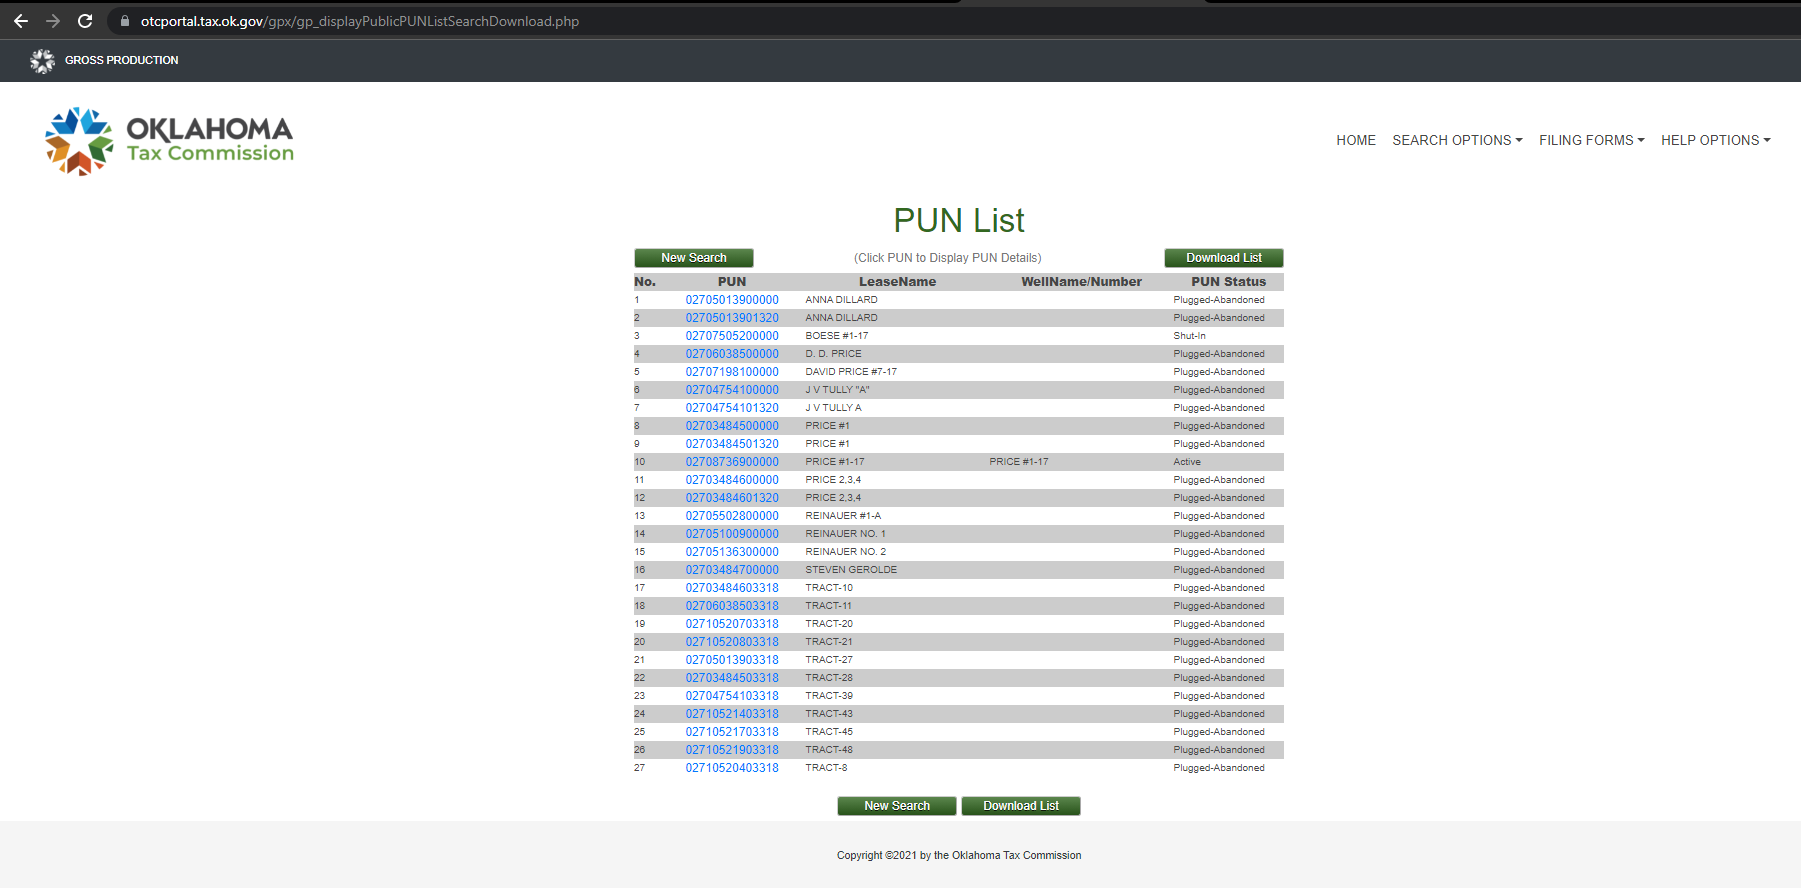Open PUN 02705502800000 for REINAUER #1-A
The width and height of the screenshot is (1801, 891).
[x=732, y=516]
